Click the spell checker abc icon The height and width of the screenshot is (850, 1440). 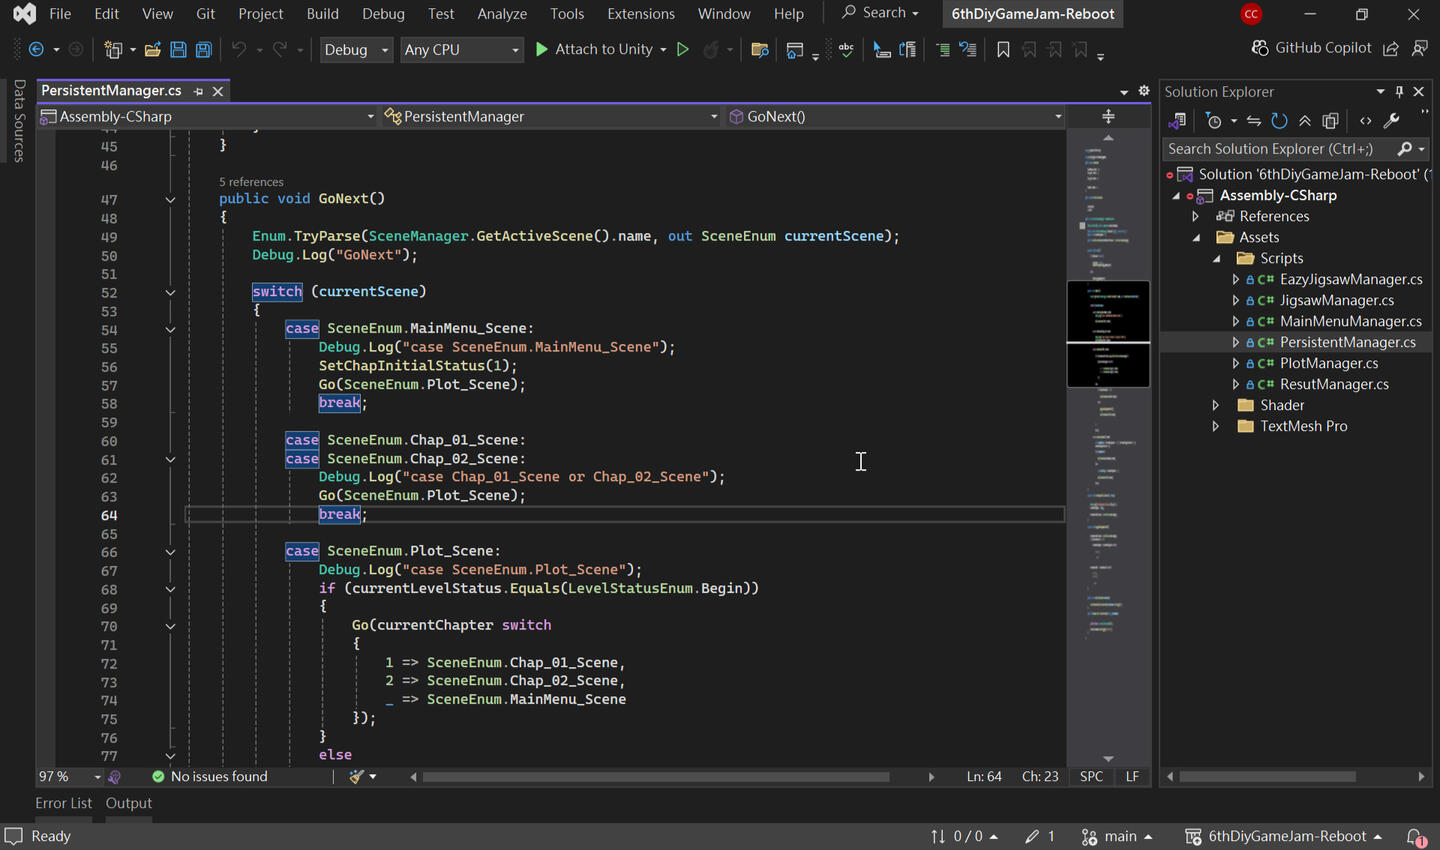(x=846, y=49)
